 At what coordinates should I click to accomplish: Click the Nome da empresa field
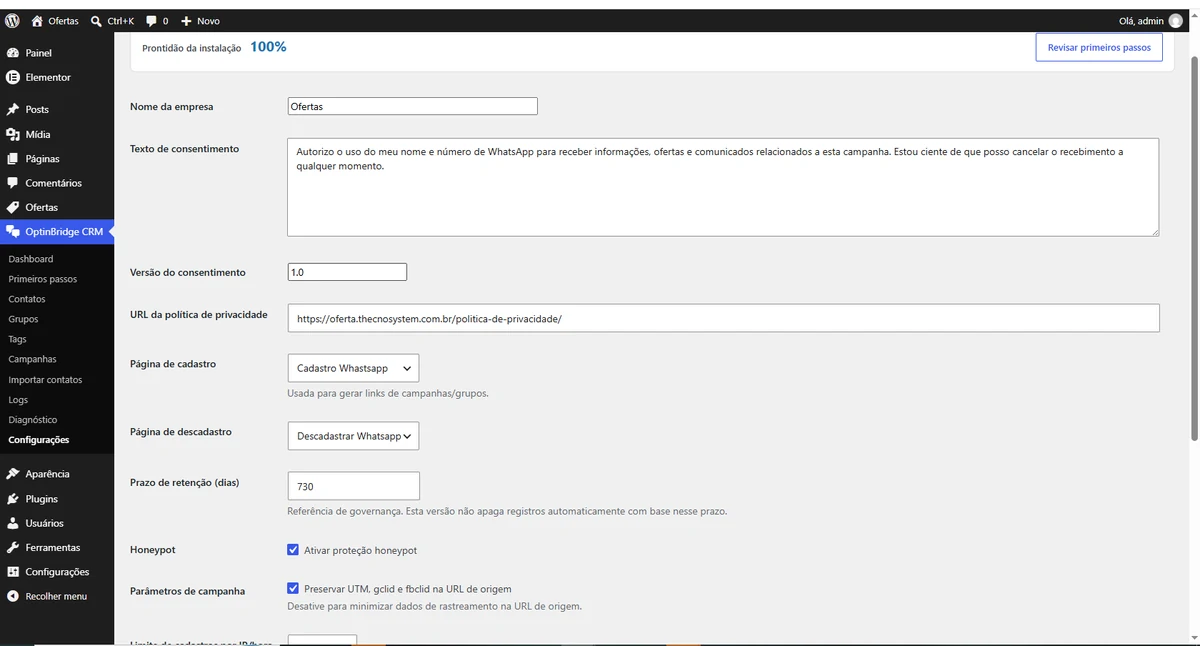[x=412, y=106]
